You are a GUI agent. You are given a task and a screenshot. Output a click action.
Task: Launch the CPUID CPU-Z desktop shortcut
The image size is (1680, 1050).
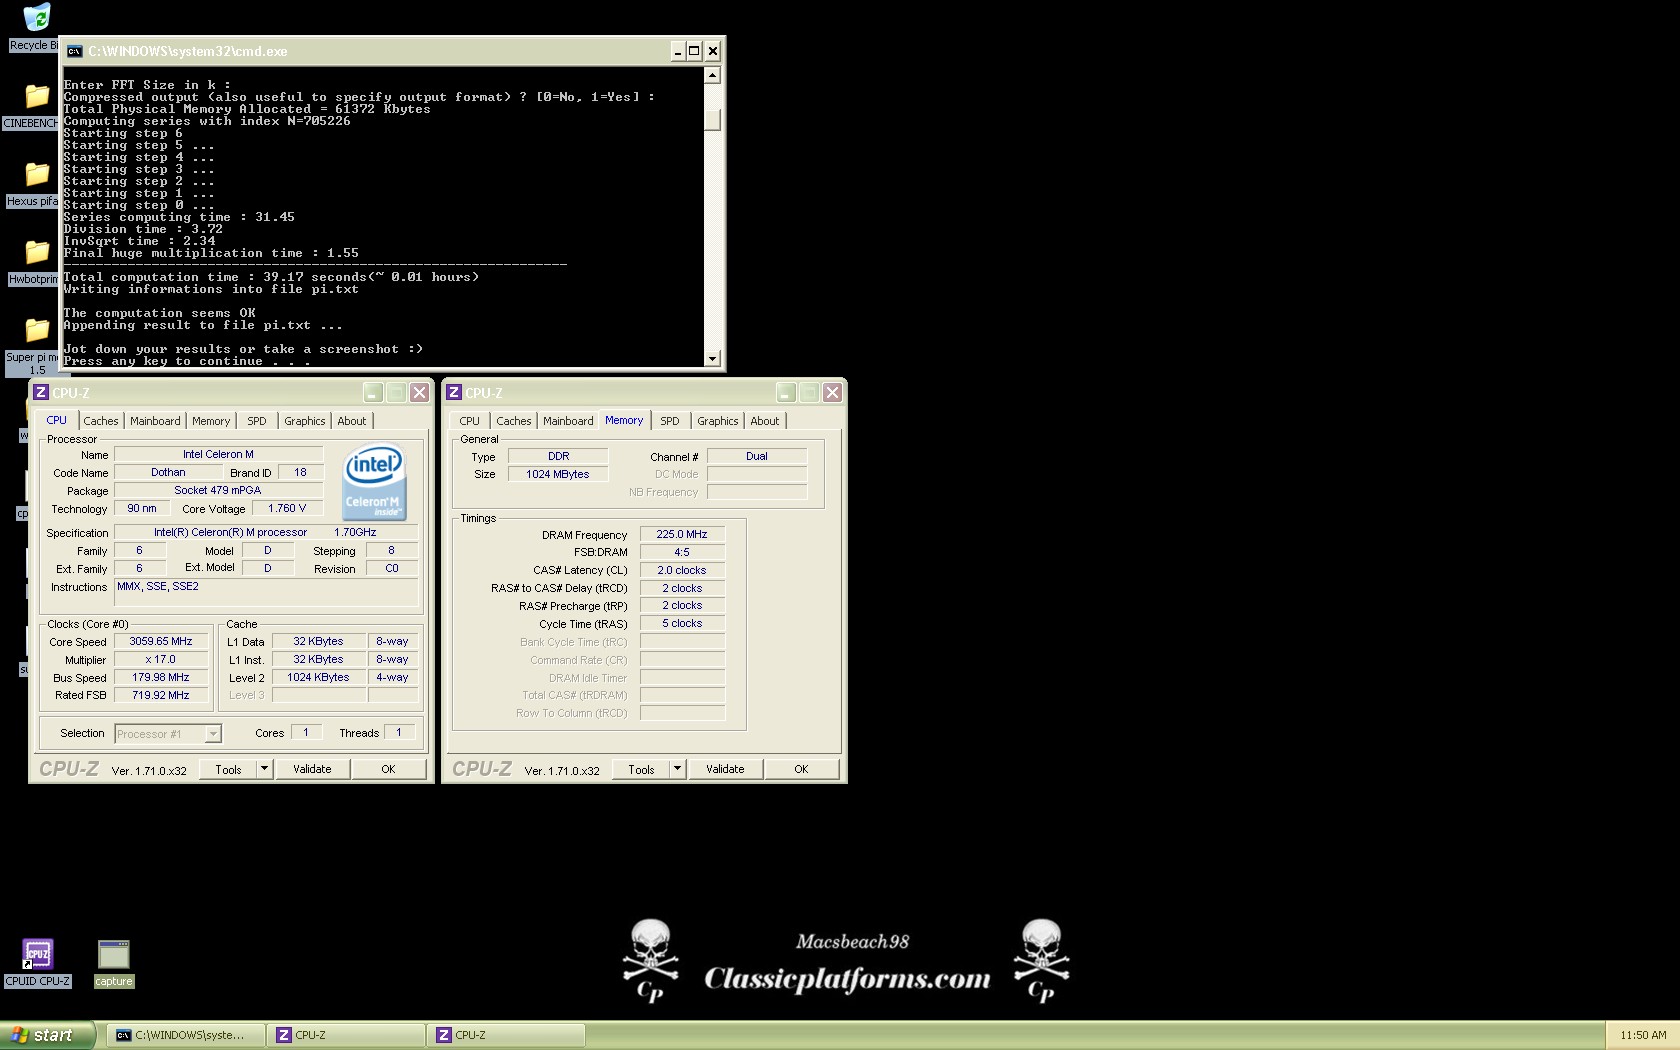(37, 955)
